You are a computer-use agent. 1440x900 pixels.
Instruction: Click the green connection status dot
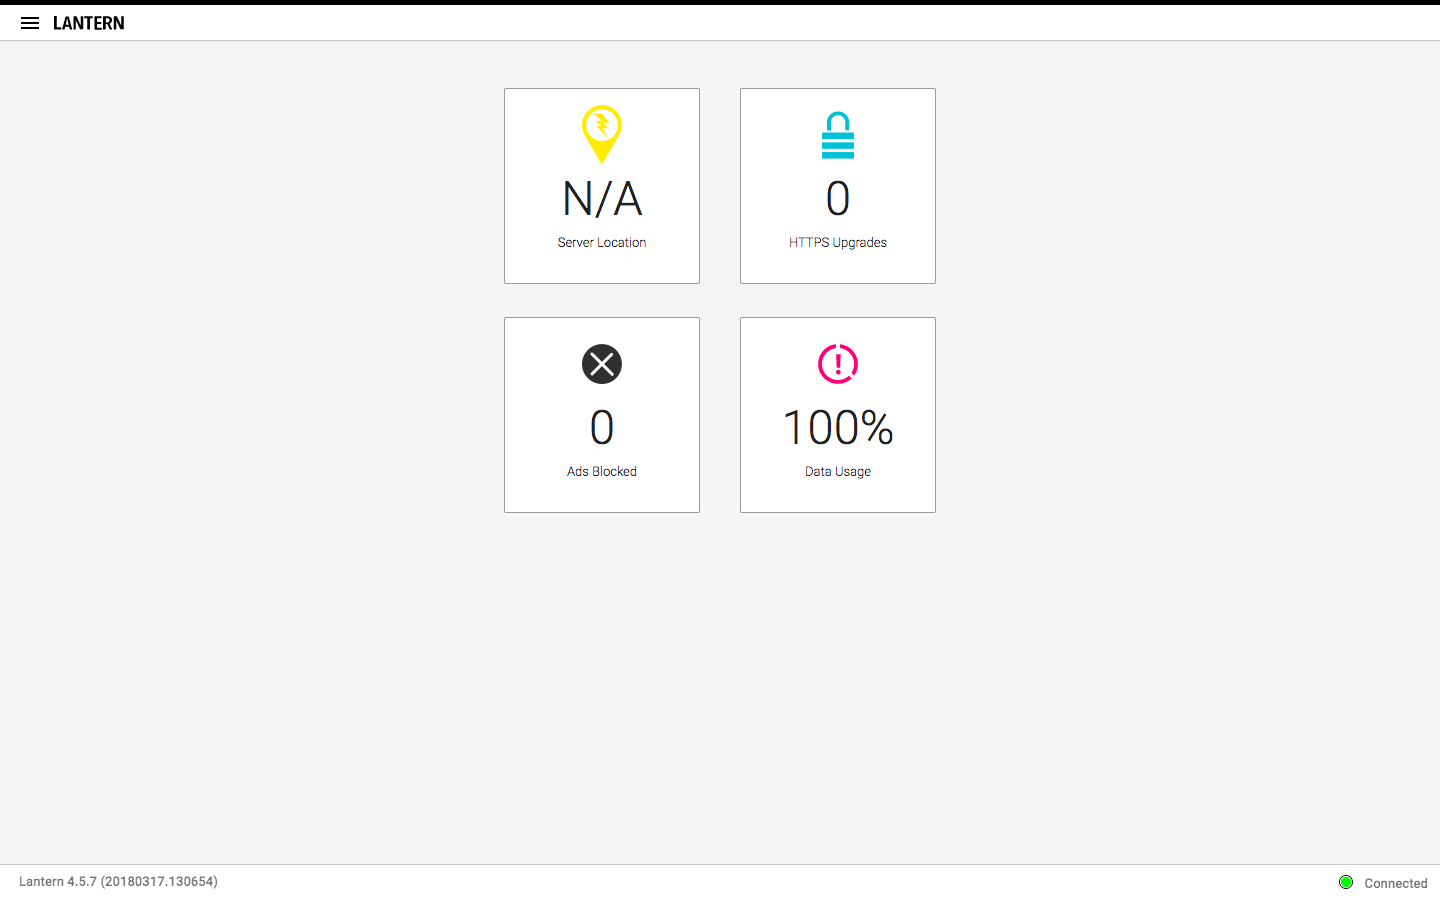pos(1346,882)
